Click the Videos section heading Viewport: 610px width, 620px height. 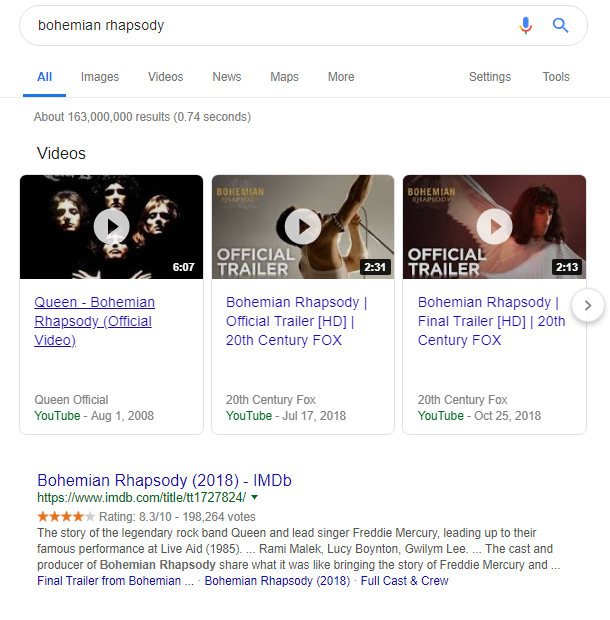pyautogui.click(x=61, y=153)
